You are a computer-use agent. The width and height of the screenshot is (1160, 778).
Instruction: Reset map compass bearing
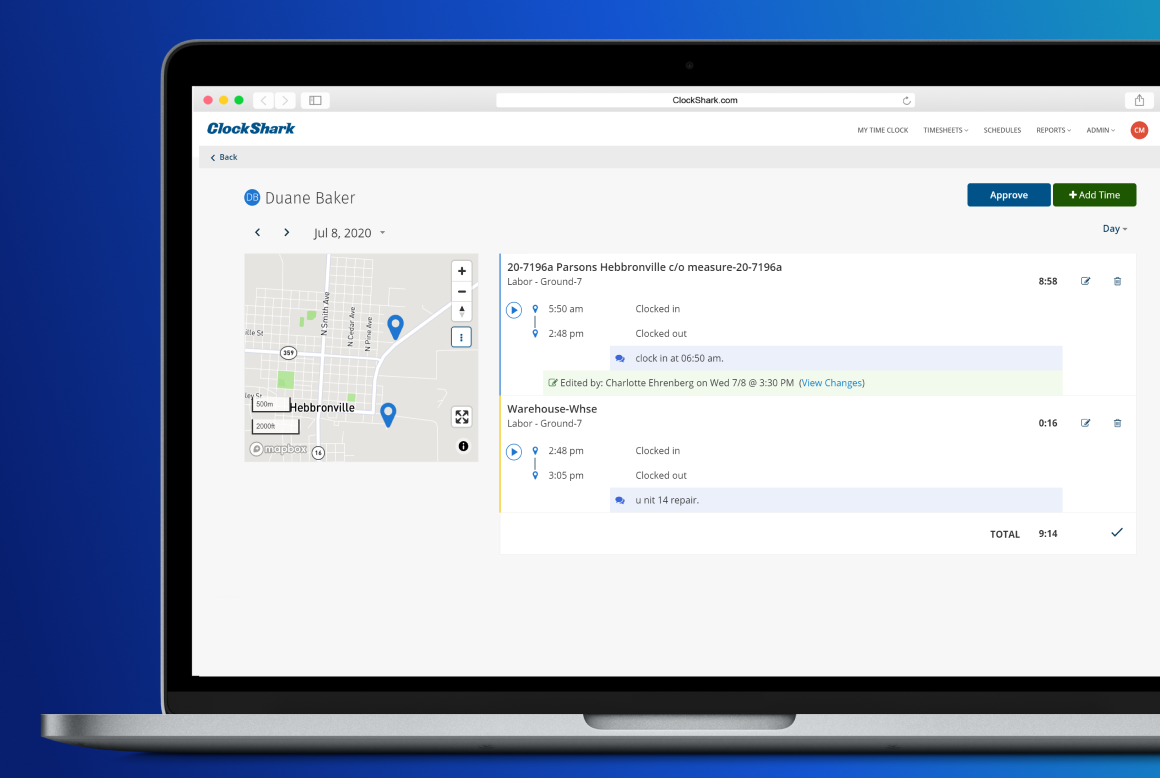tap(462, 311)
